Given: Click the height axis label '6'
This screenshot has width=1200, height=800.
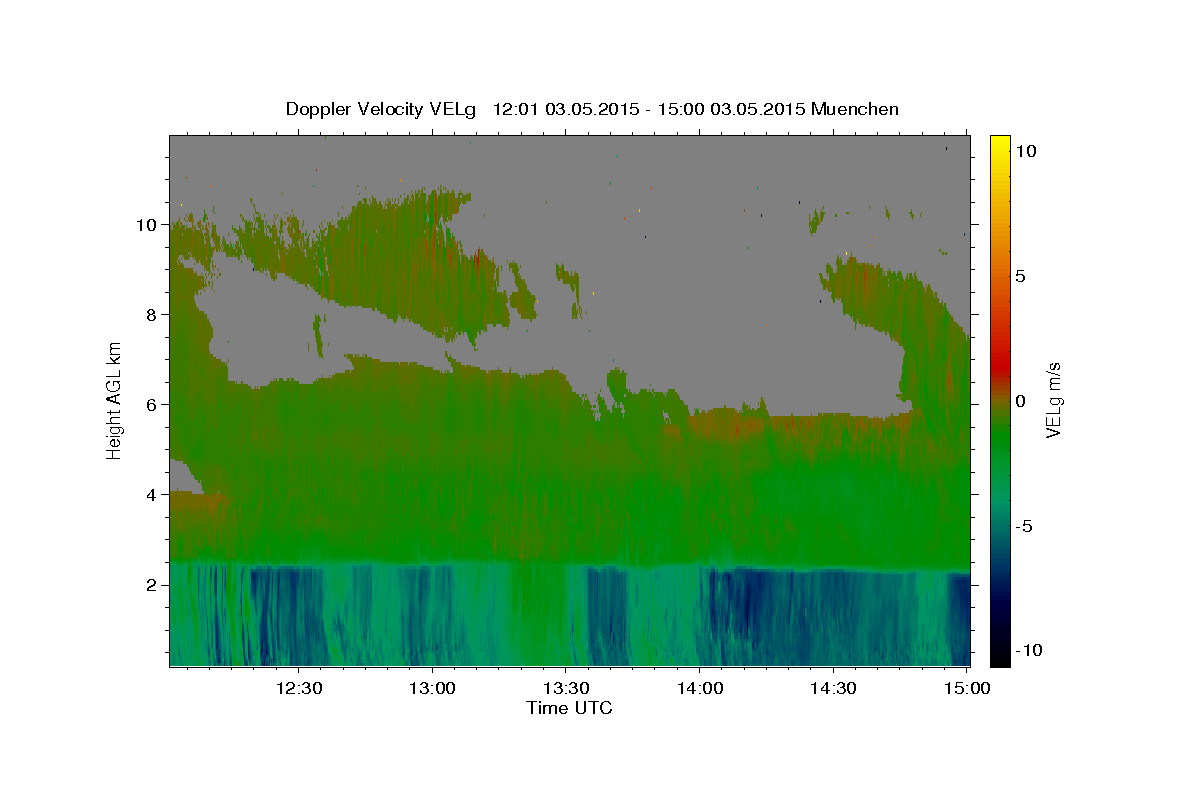Looking at the screenshot, I should (x=151, y=405).
